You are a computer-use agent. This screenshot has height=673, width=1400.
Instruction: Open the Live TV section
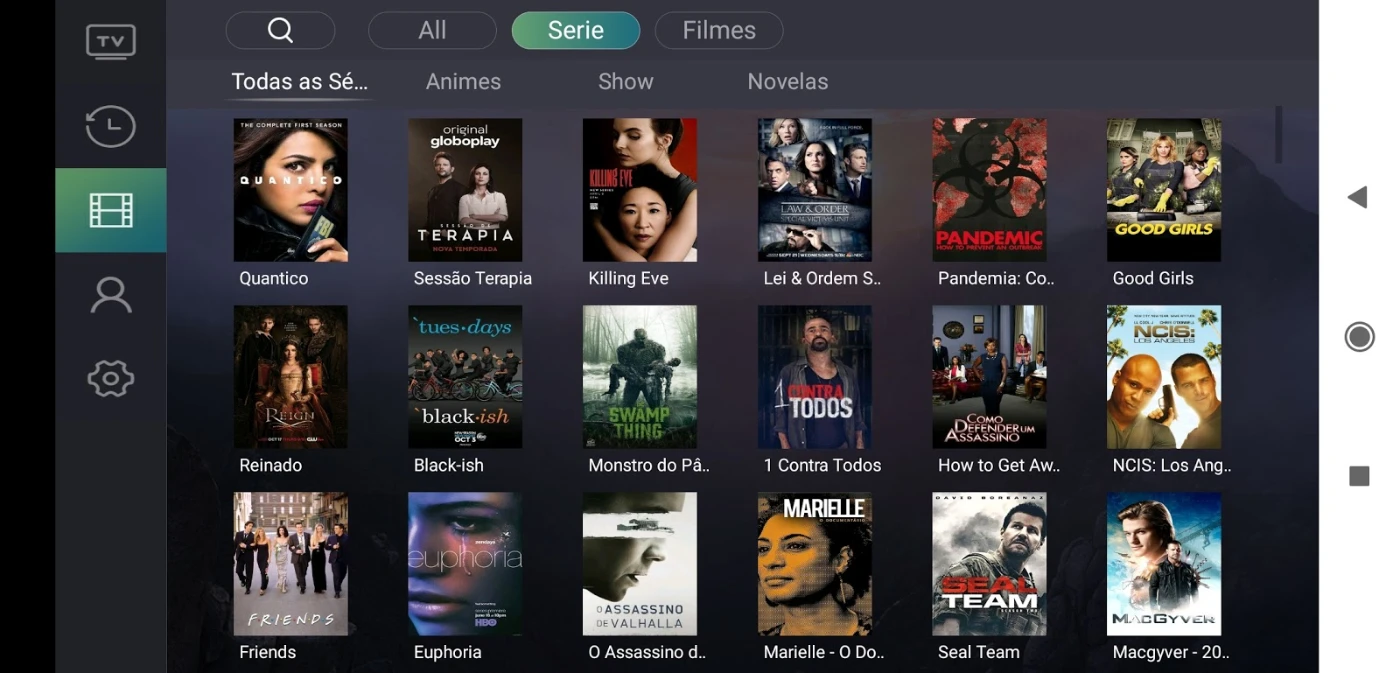pos(110,41)
